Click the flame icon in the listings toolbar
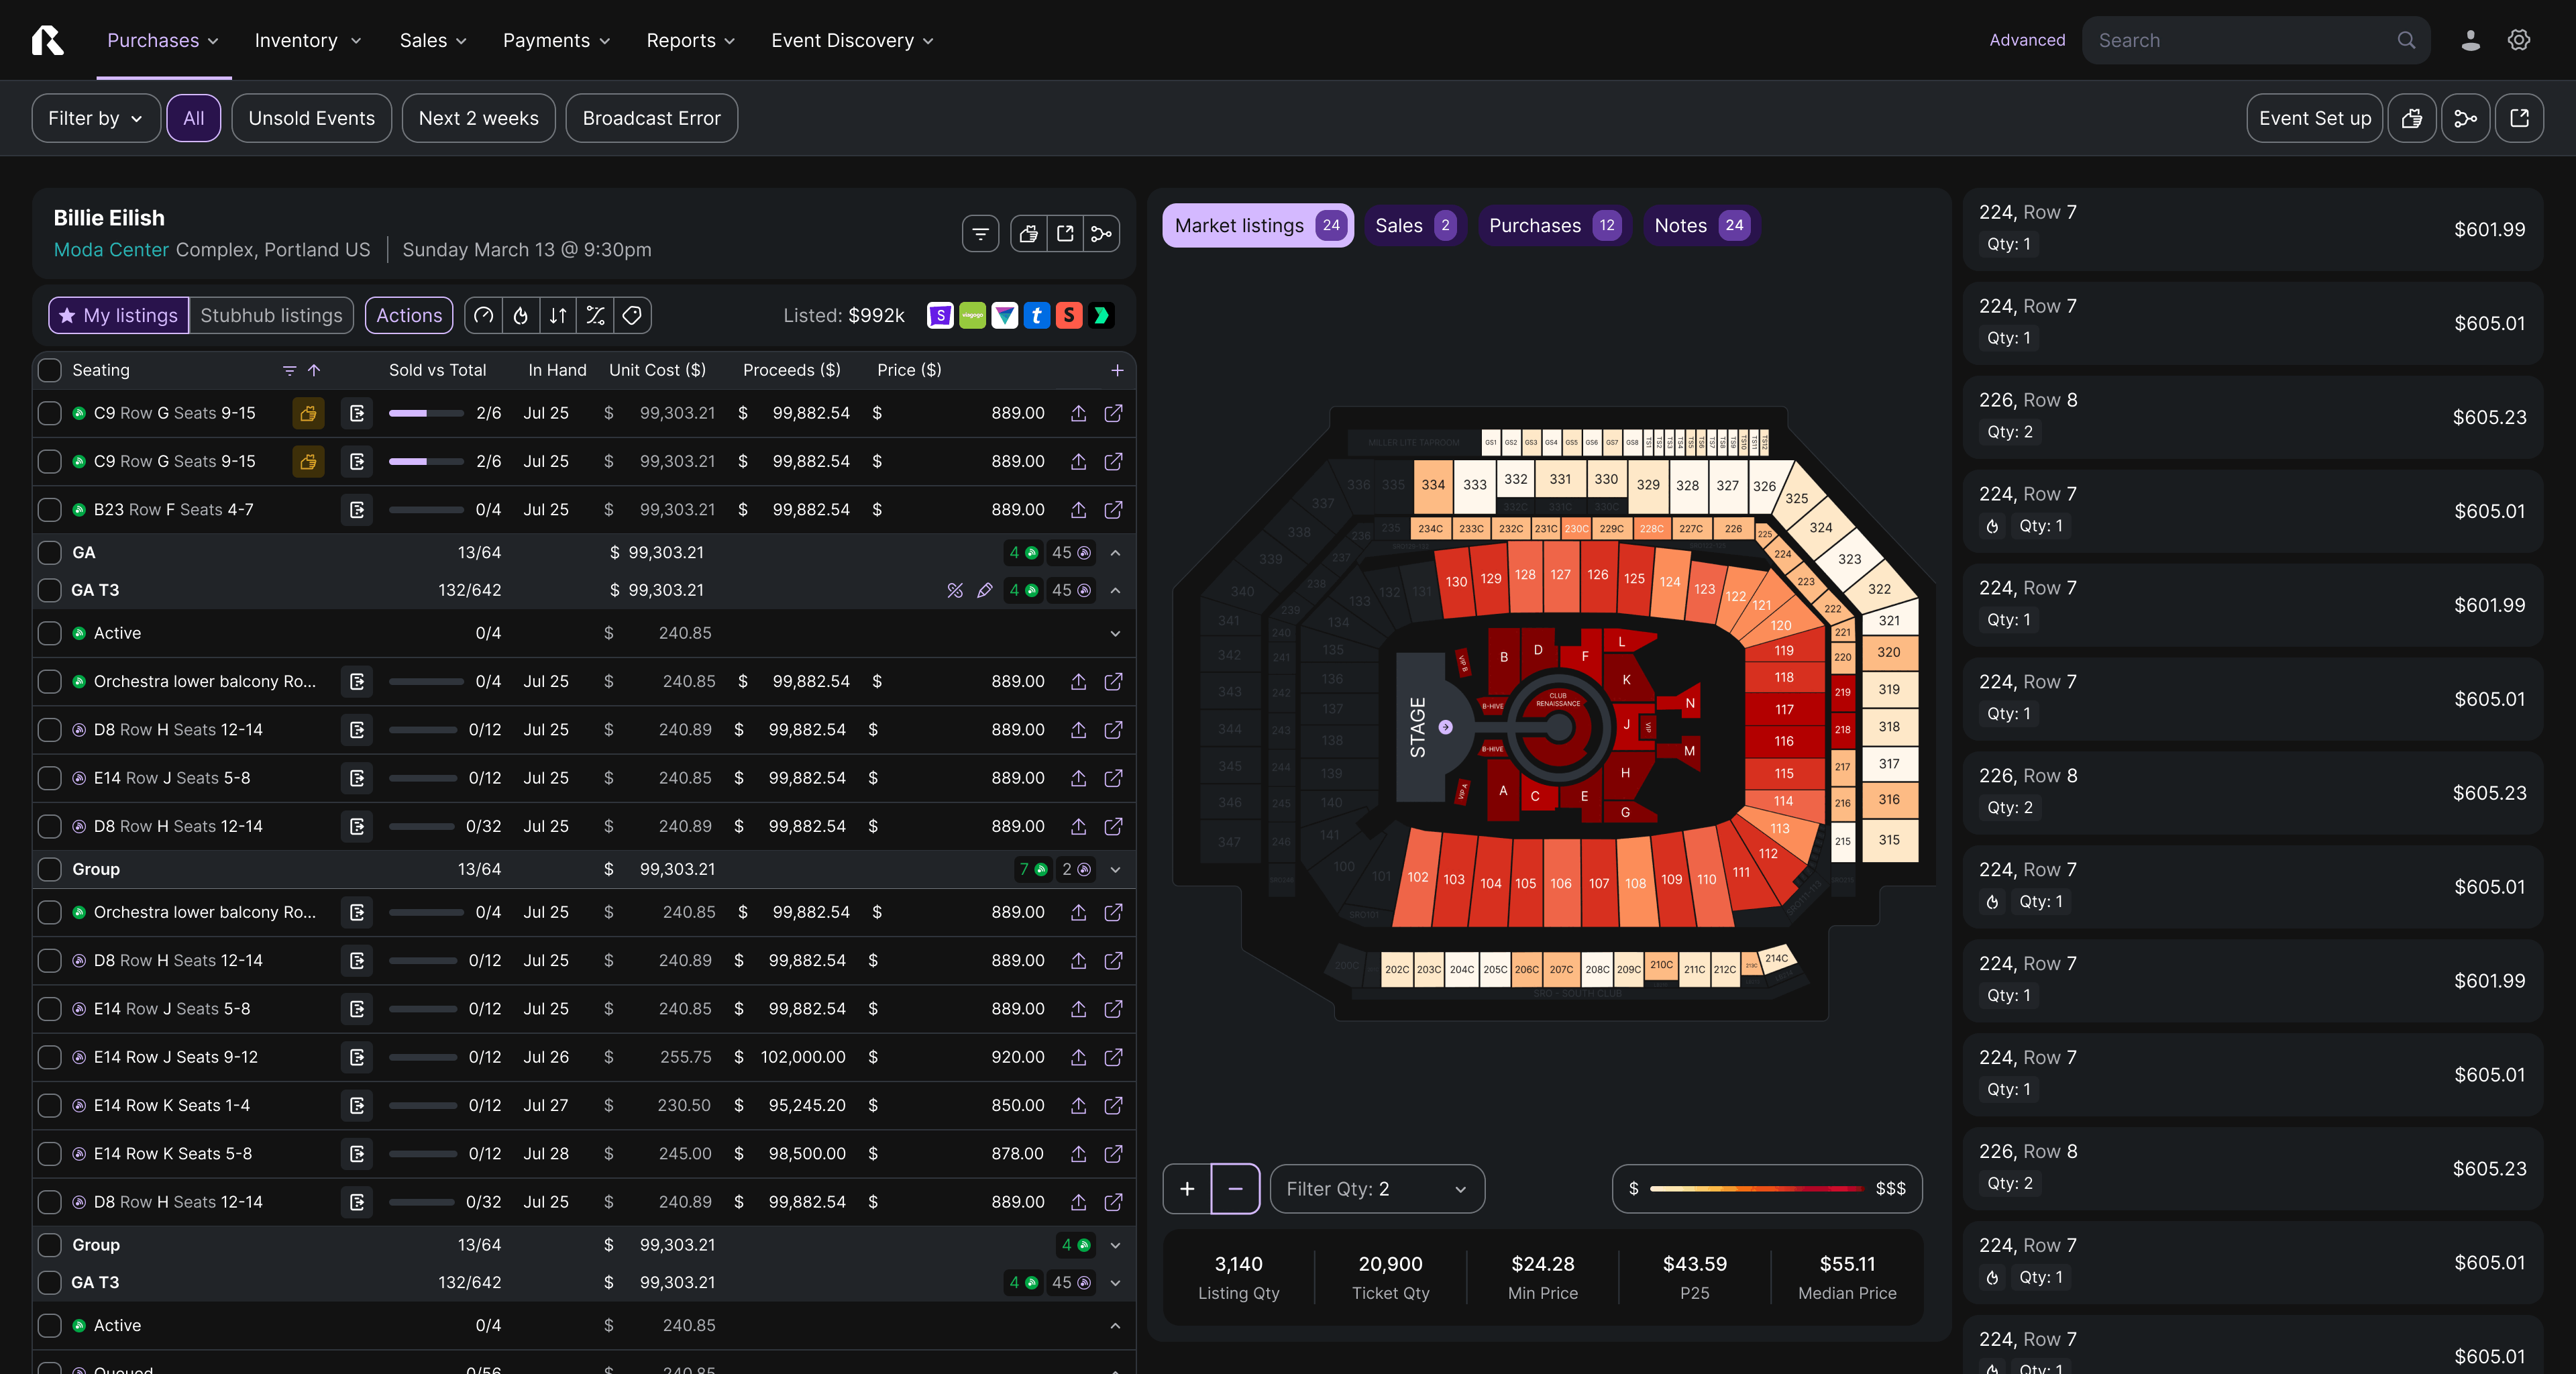The height and width of the screenshot is (1374, 2576). tap(520, 316)
